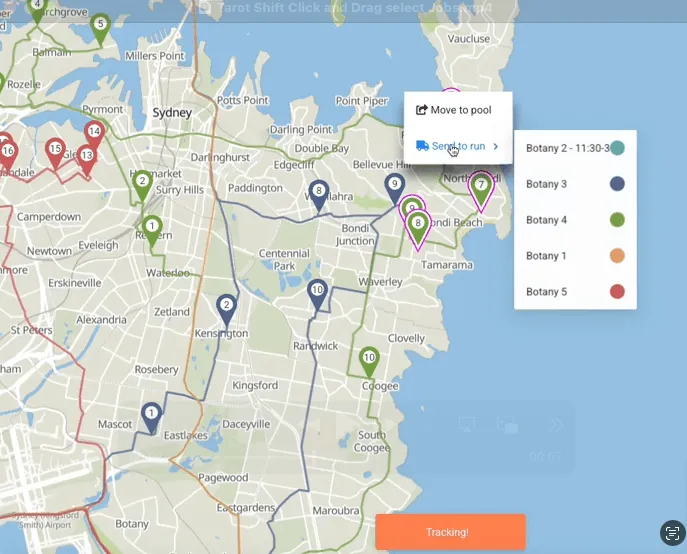Select Botany 5 run from list
This screenshot has height=554, width=687.
[575, 292]
